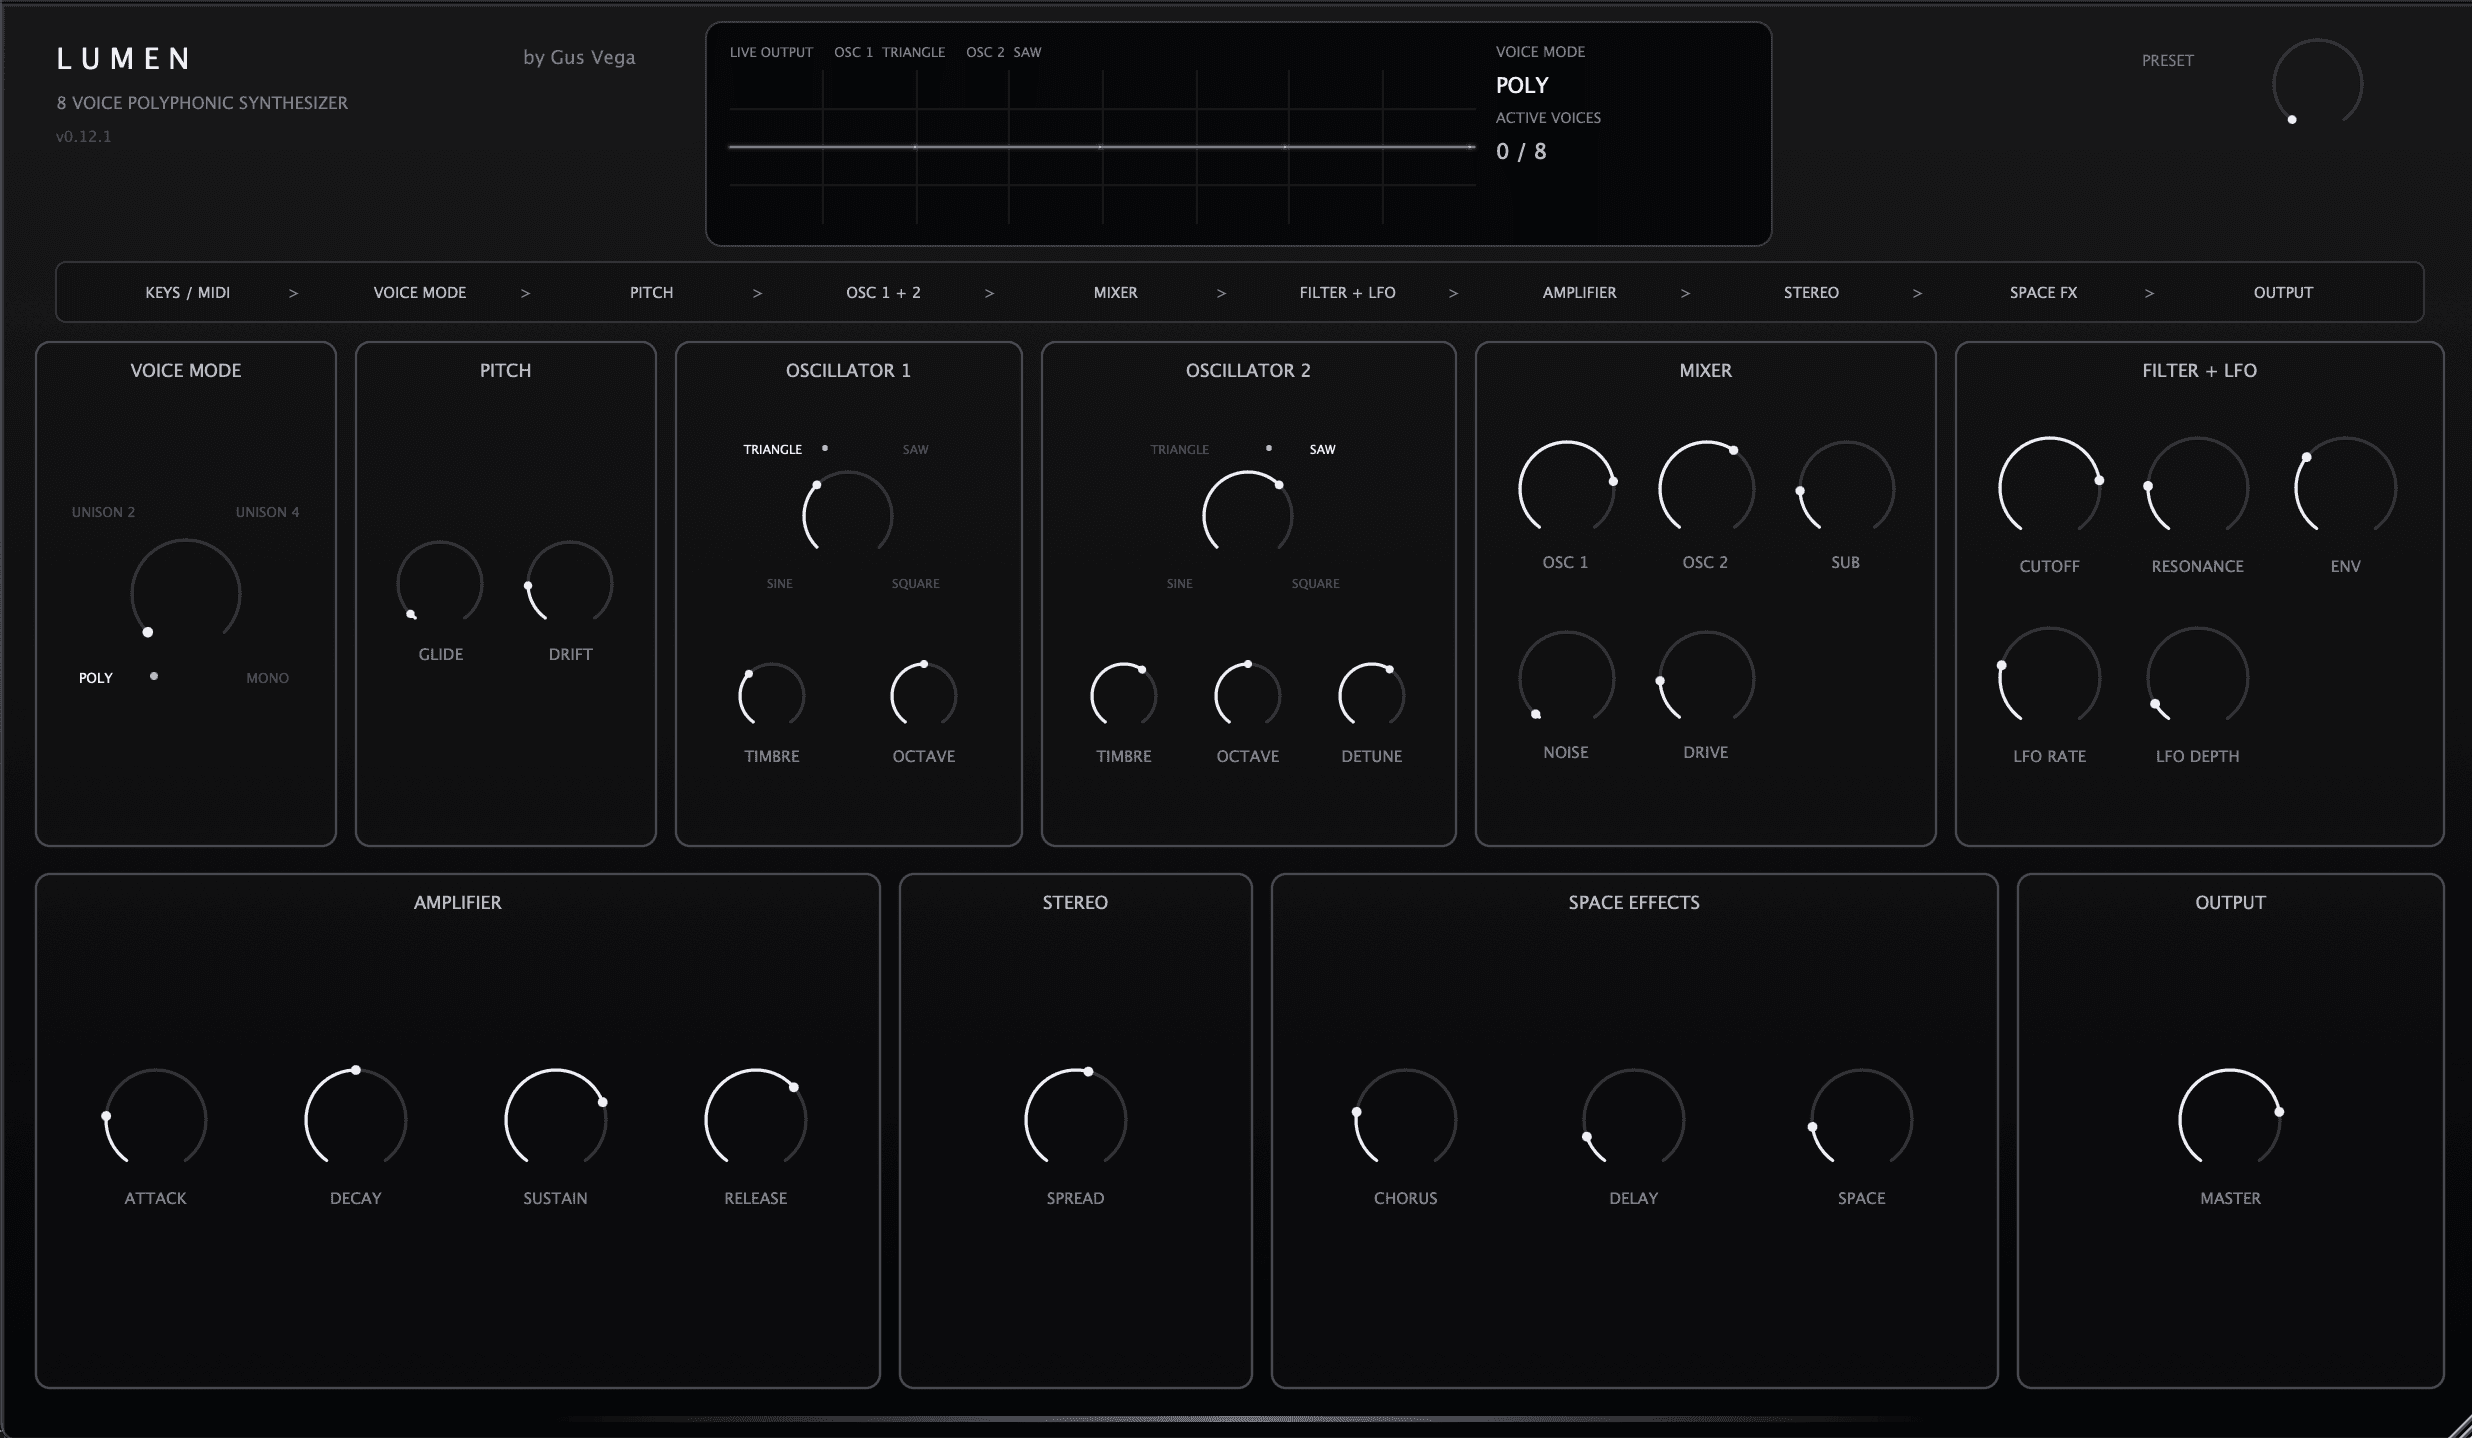Choose TRIANGLE waveform in Oscillator 1
This screenshot has width=2472, height=1438.
[772, 449]
